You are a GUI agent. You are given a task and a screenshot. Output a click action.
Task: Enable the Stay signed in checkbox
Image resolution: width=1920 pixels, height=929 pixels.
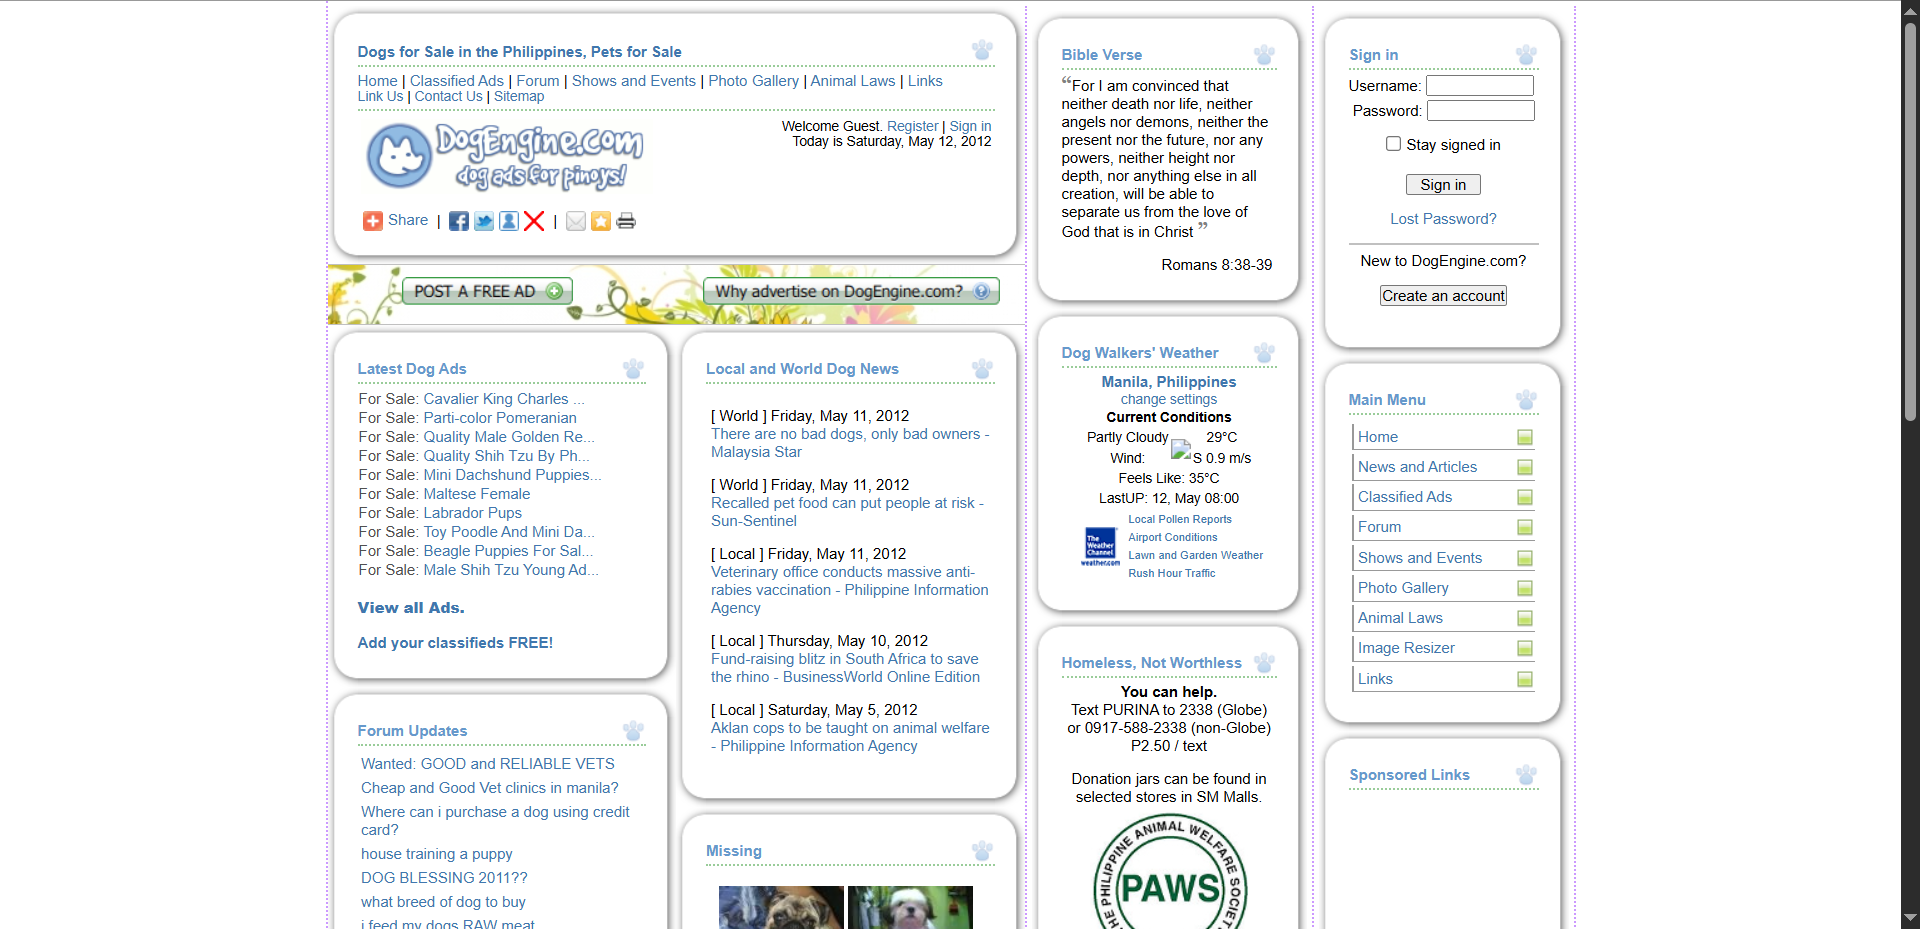pyautogui.click(x=1392, y=144)
